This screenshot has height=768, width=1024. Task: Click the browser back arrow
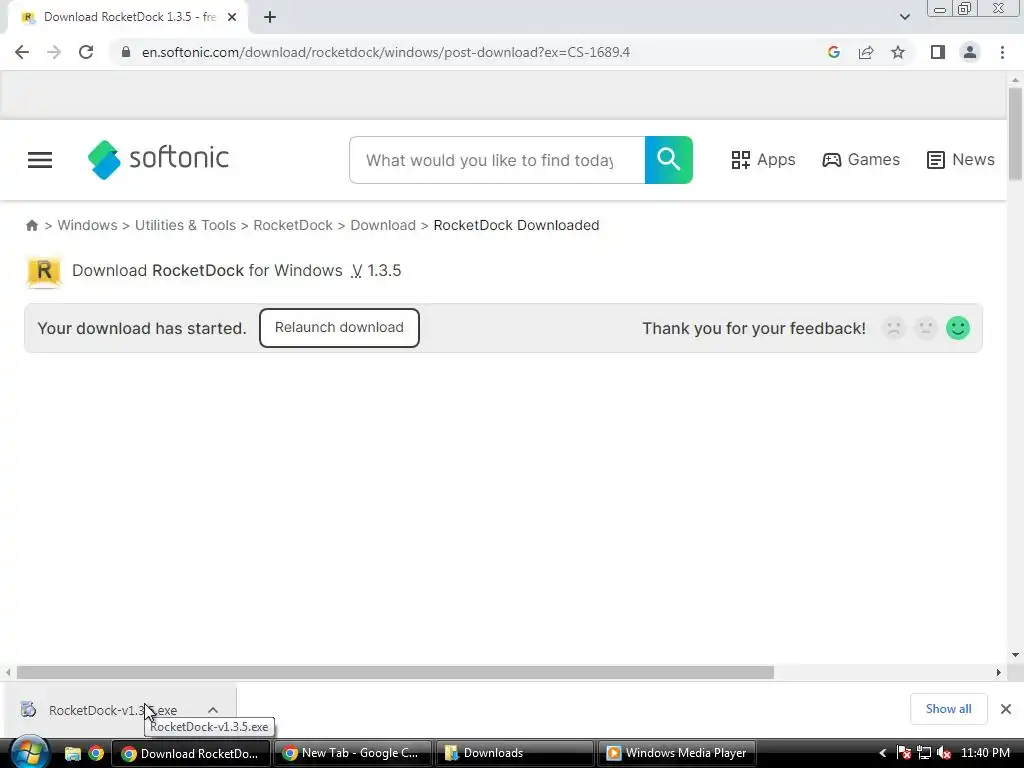22,52
